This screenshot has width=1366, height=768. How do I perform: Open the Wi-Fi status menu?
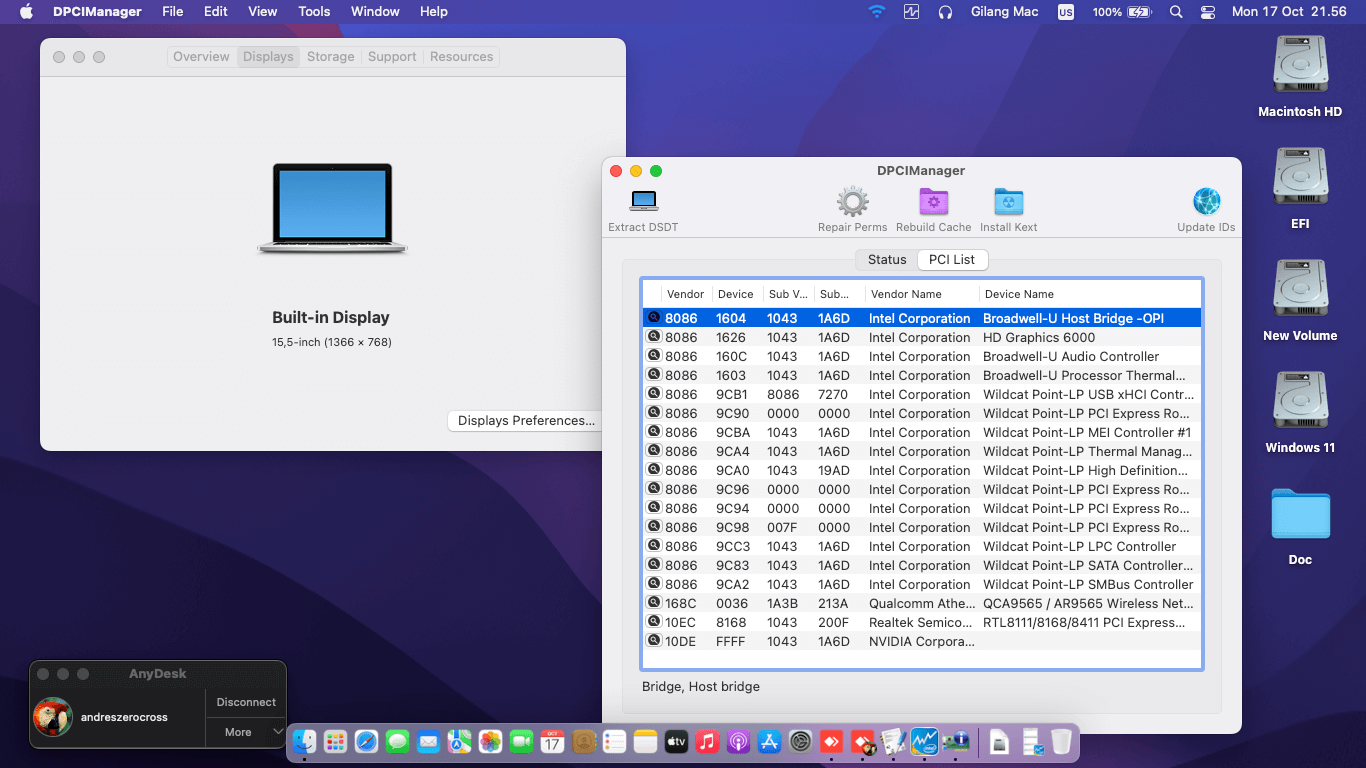click(877, 12)
